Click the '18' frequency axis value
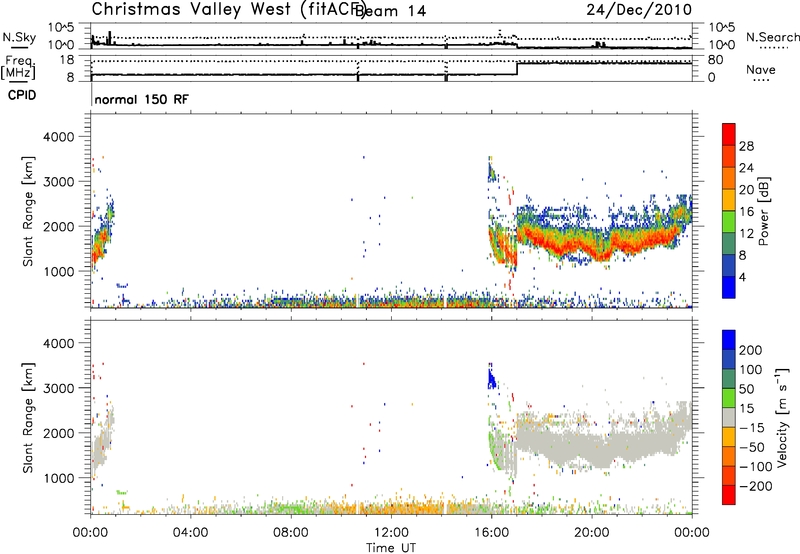800x554 pixels. (67, 60)
